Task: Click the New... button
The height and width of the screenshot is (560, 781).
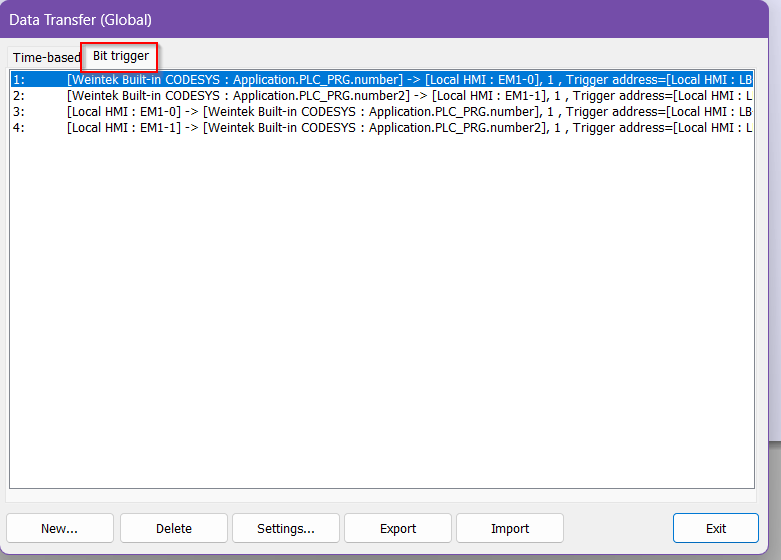Action: click(60, 528)
